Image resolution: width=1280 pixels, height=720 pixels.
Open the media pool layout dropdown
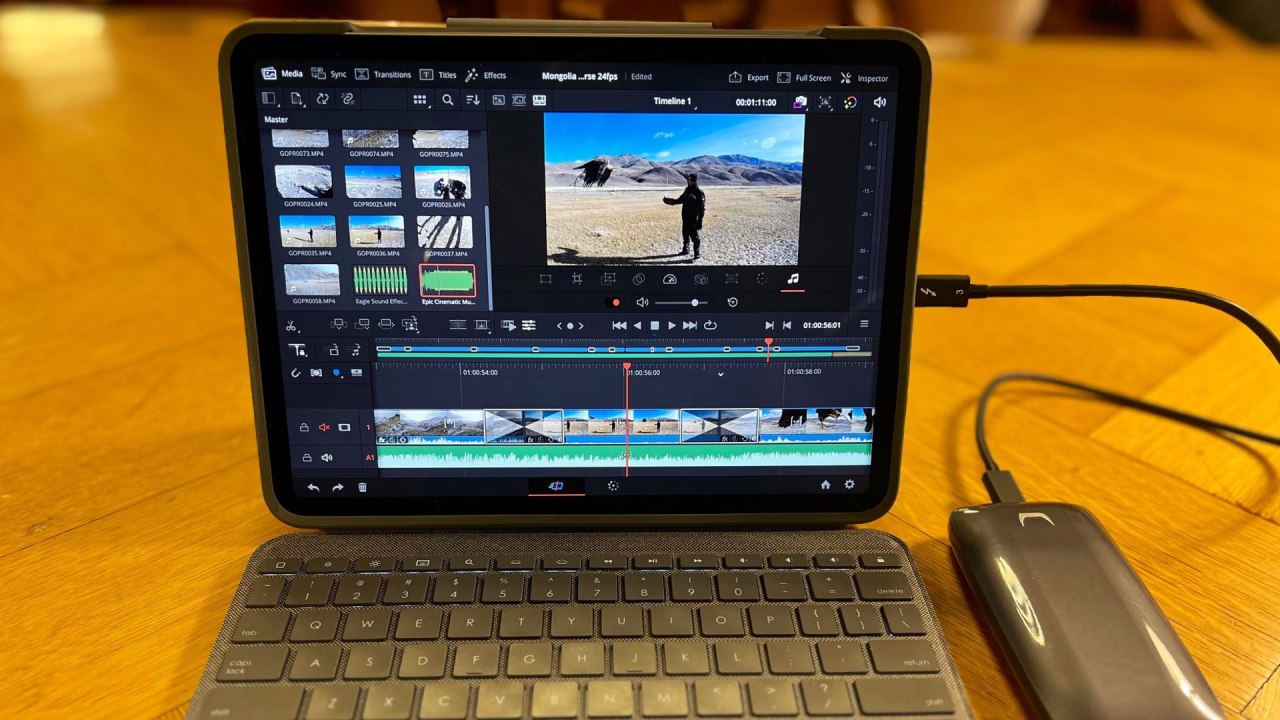[x=269, y=98]
